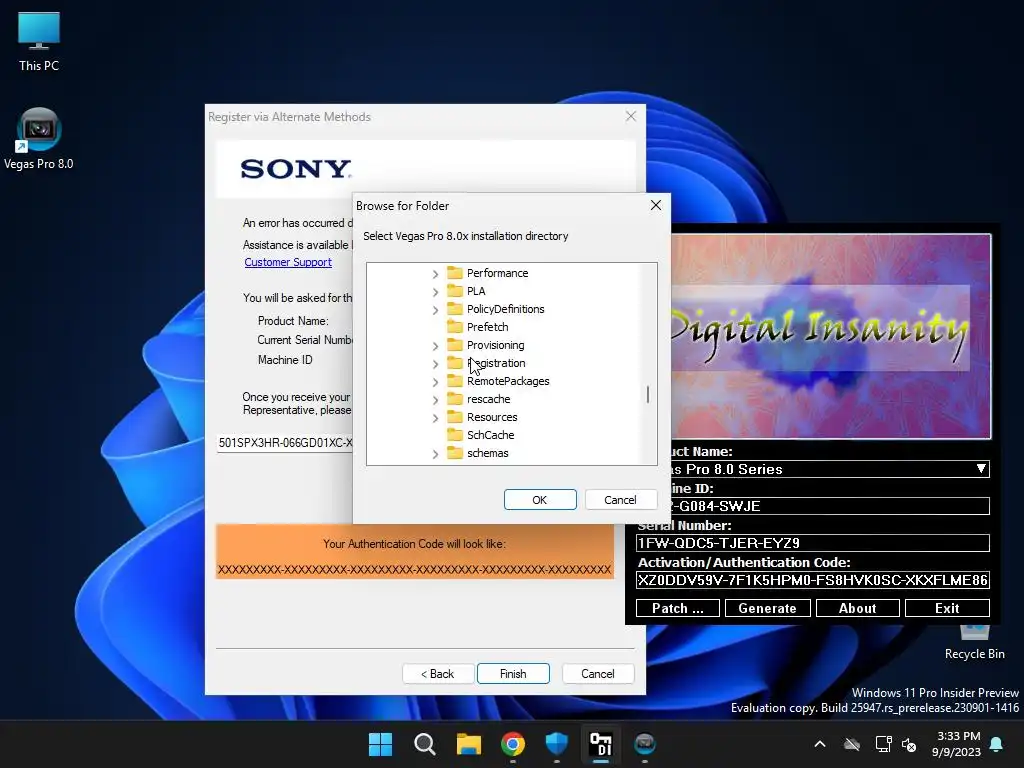The height and width of the screenshot is (768, 1024).
Task: Select rescache in folder tree
Action: tap(488, 399)
